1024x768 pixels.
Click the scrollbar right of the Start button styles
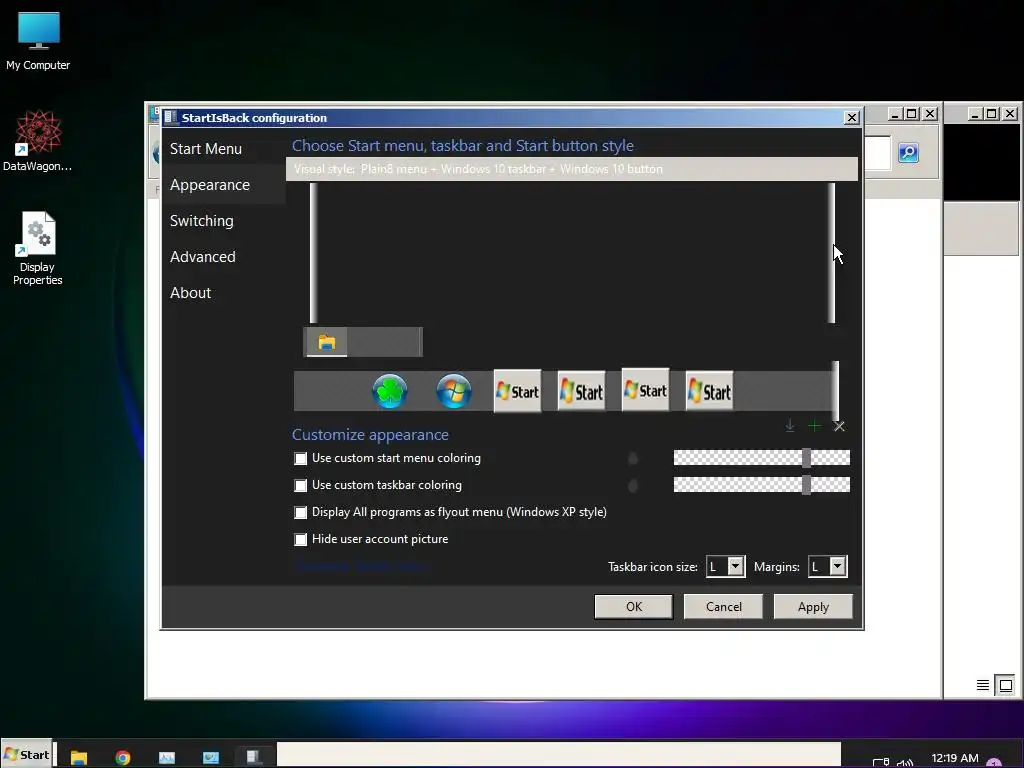click(x=835, y=391)
